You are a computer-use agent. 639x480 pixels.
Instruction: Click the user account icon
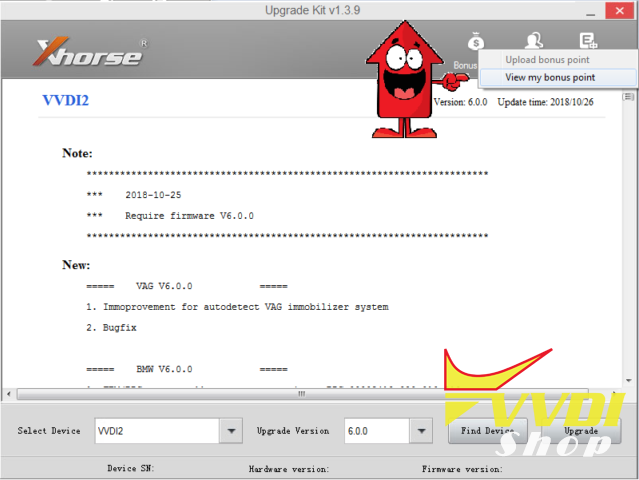pos(534,40)
